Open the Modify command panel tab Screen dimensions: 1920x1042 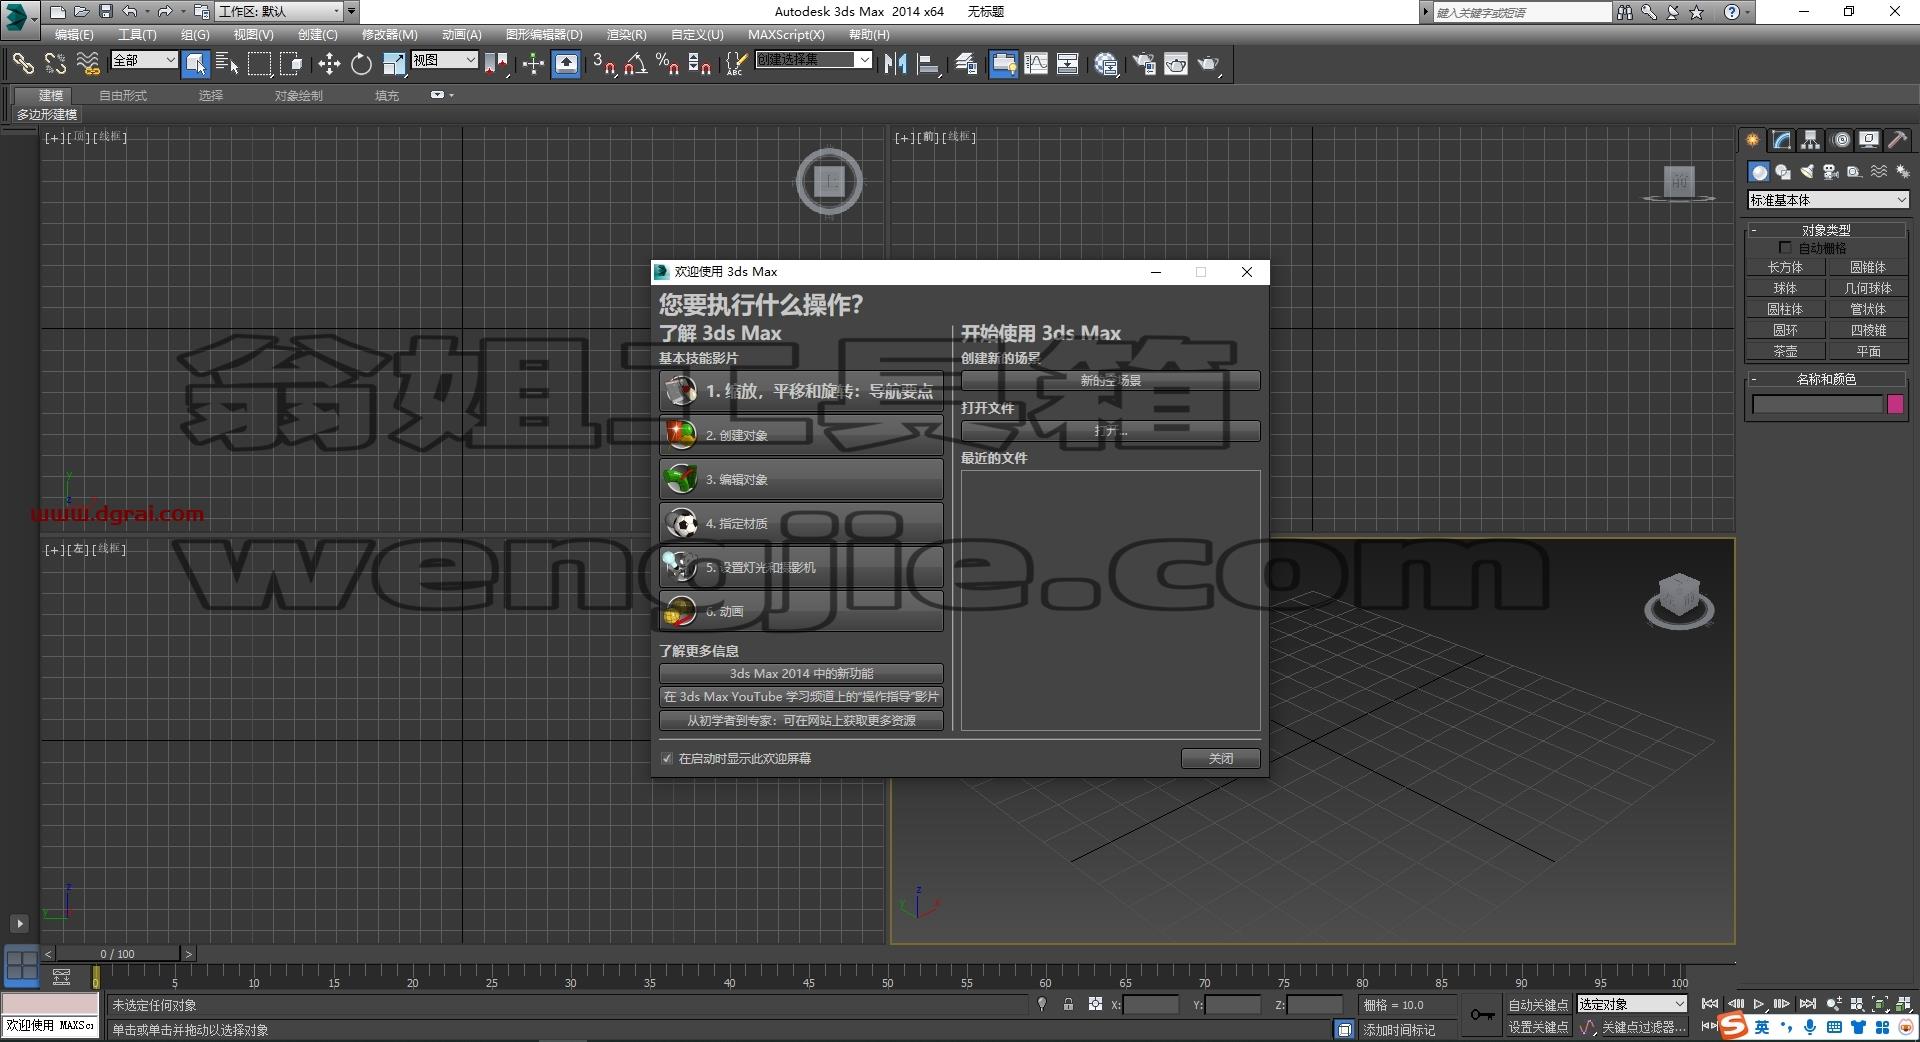(x=1782, y=140)
